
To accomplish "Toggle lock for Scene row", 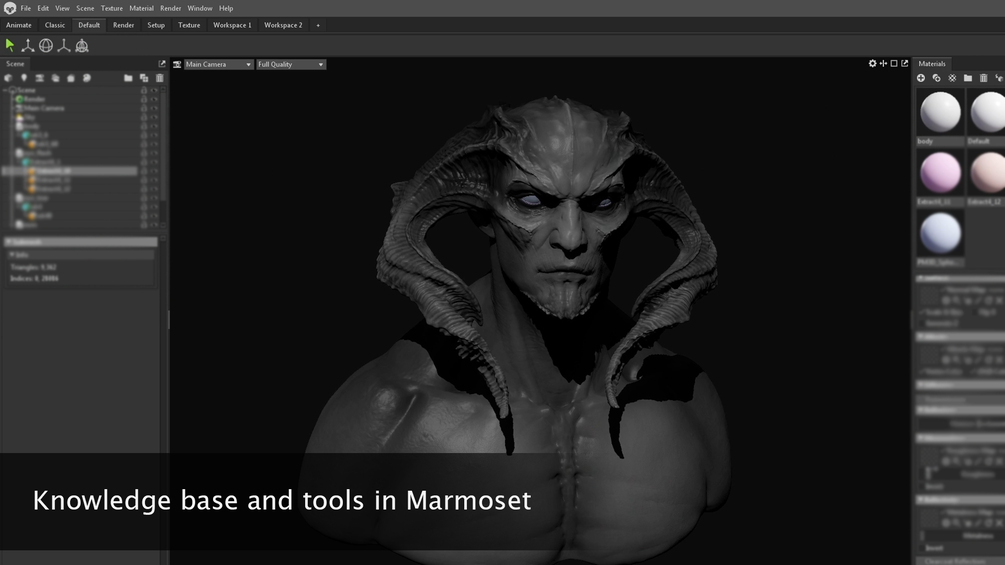I will (x=144, y=90).
